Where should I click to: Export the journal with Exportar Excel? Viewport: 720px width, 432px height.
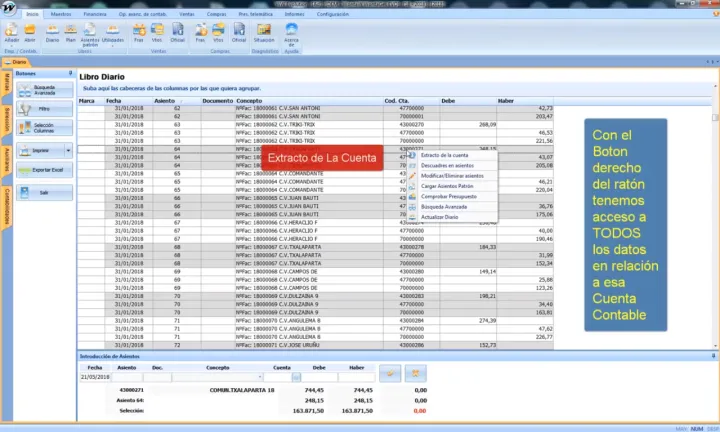44,170
